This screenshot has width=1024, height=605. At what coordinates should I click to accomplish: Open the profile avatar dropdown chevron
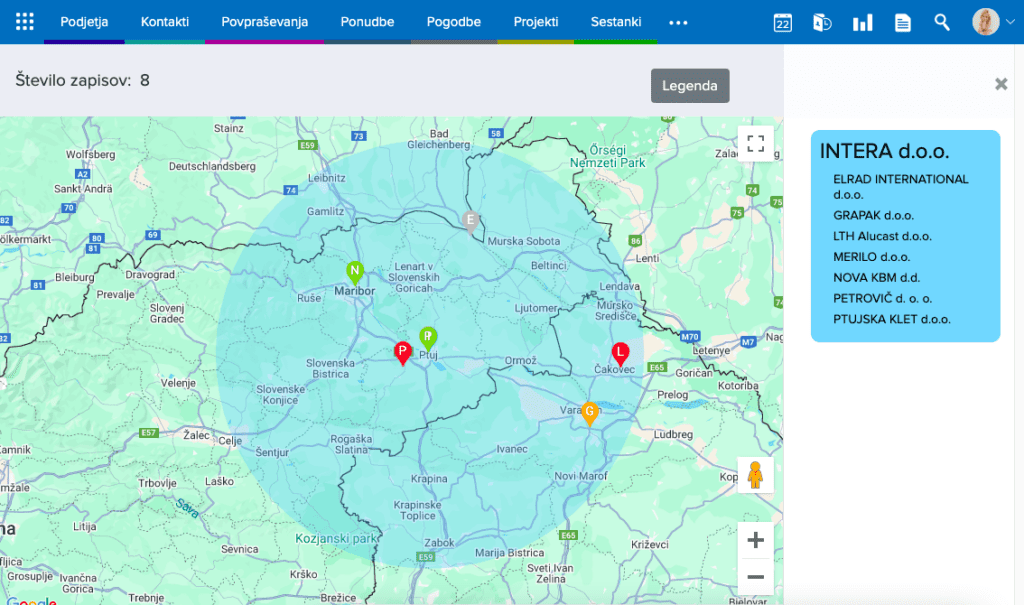1010,21
